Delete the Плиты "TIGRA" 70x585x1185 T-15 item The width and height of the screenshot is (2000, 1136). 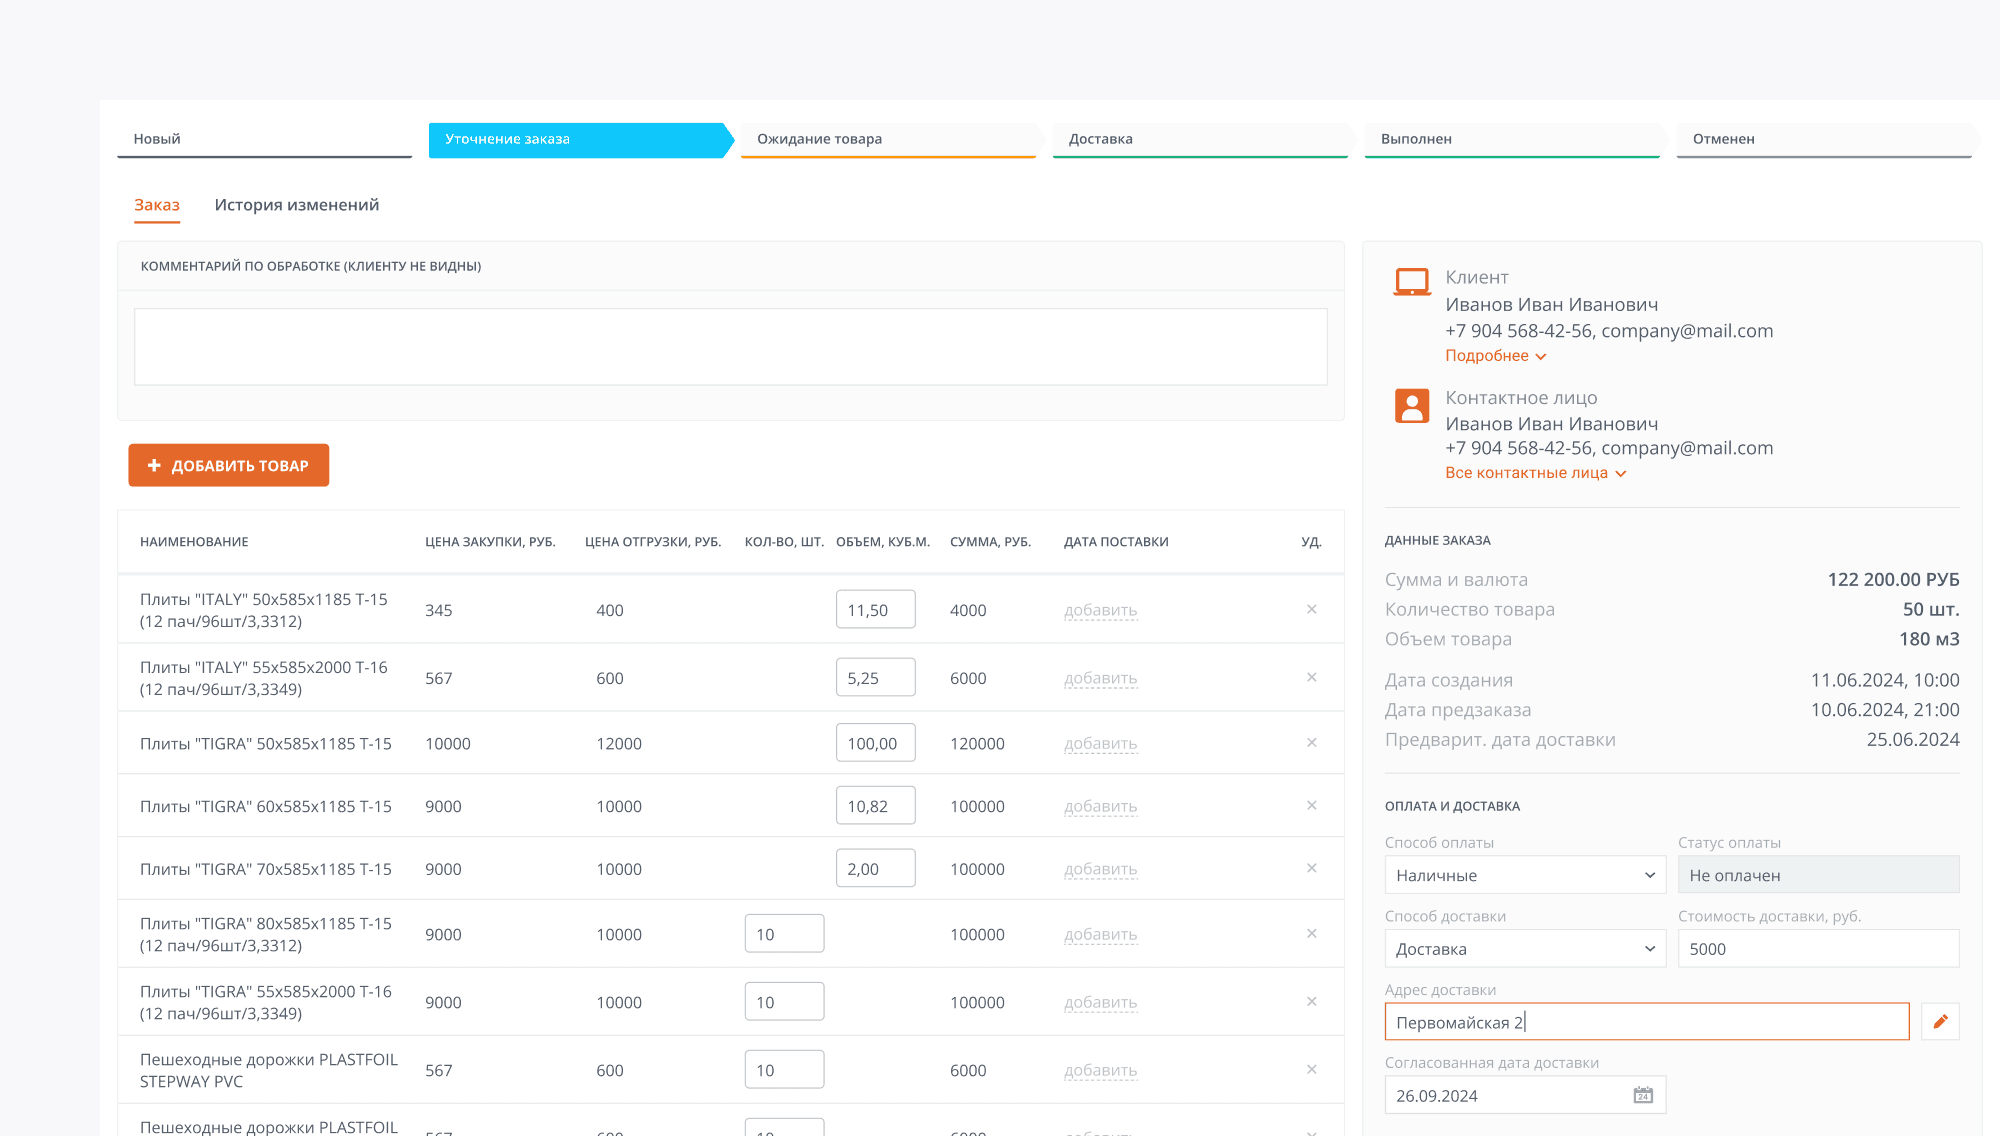1311,868
